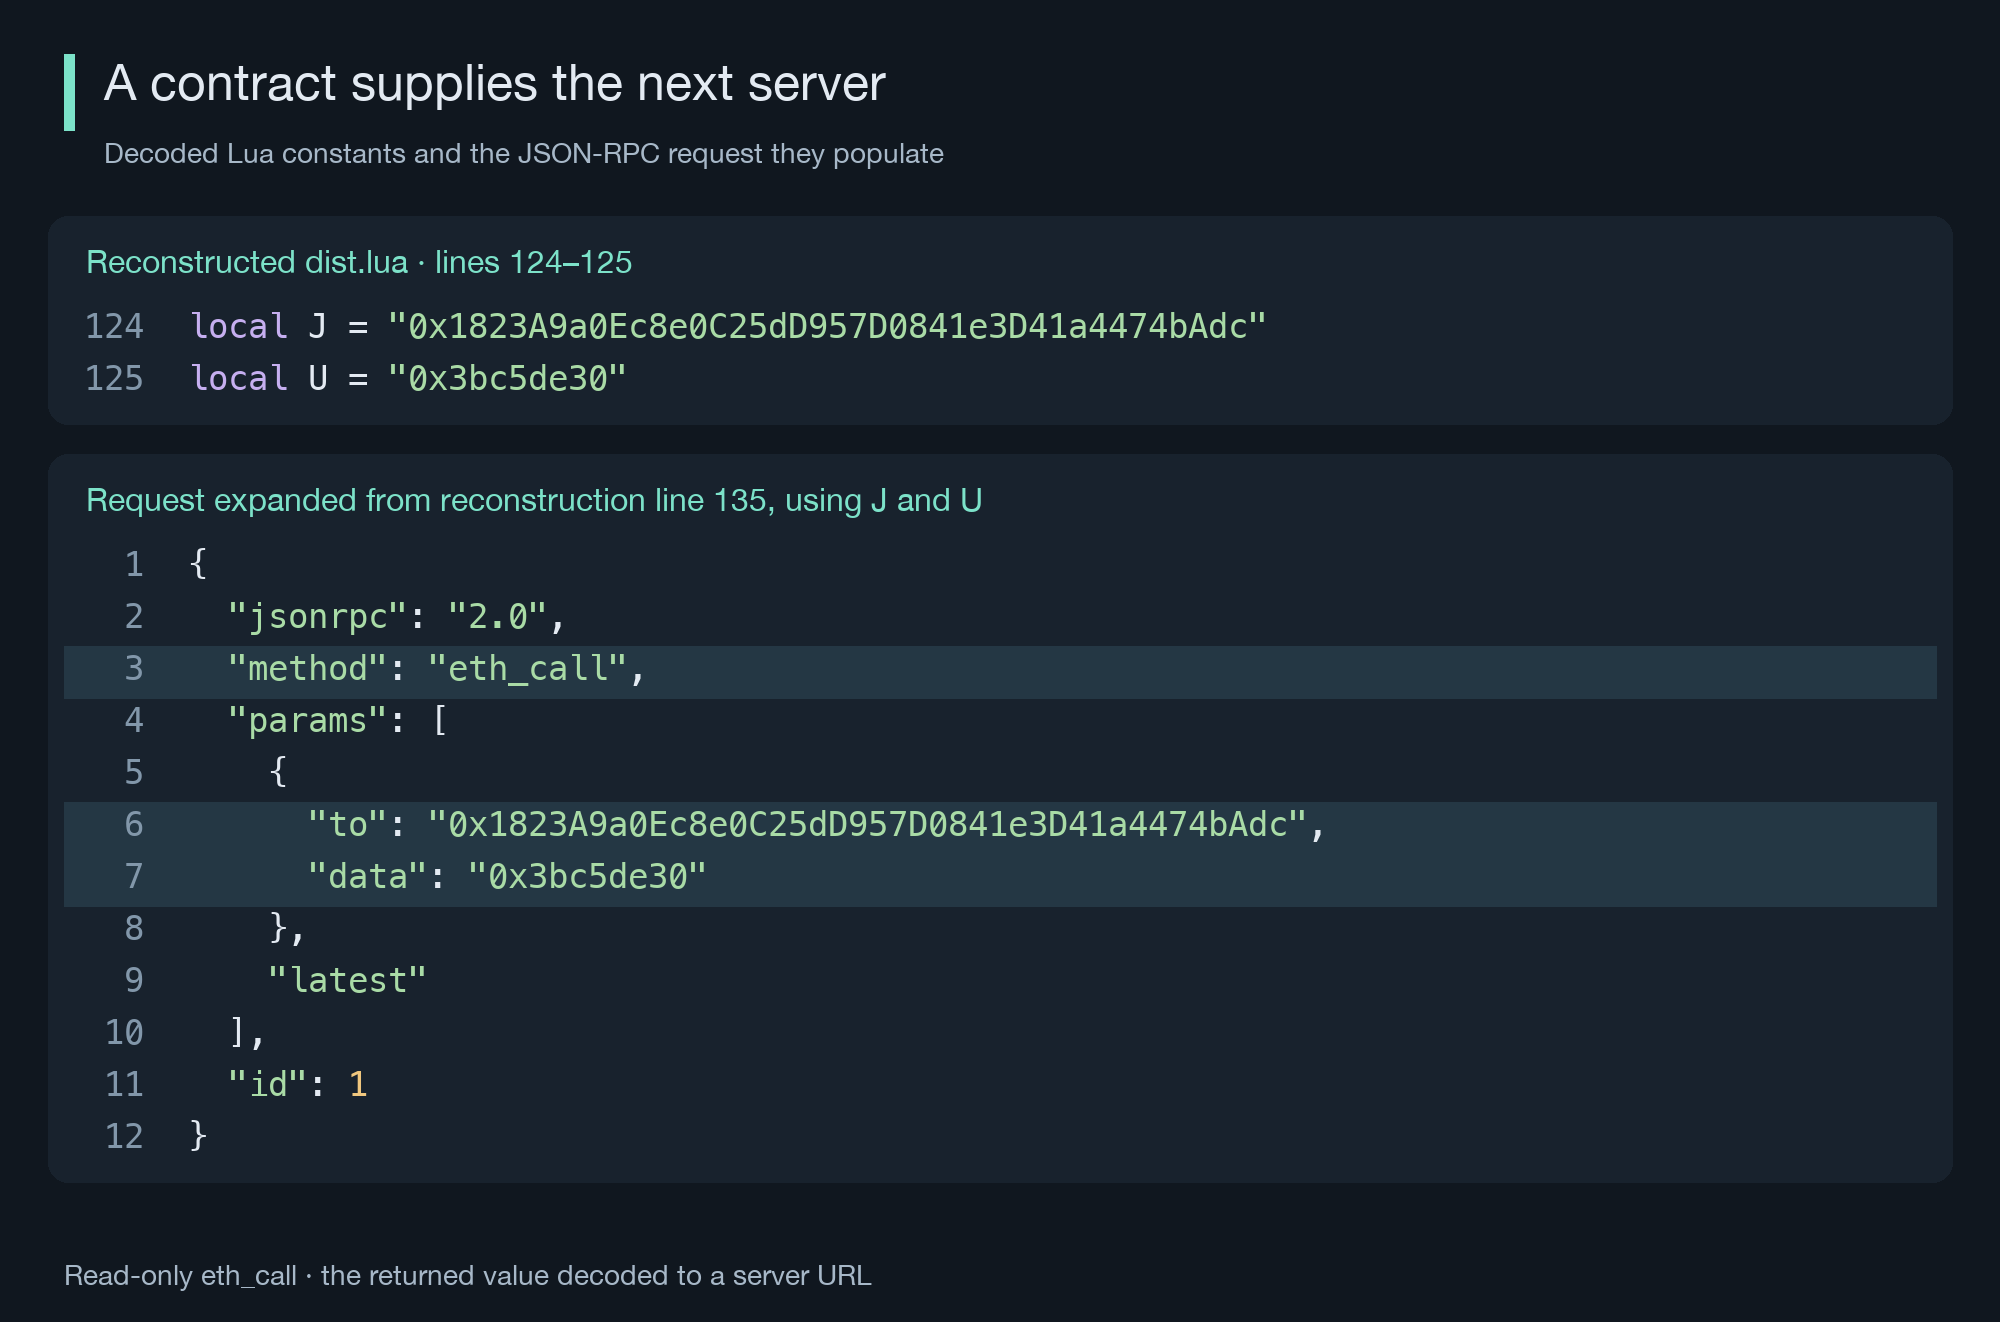Click the closing brace and comma on JSON line 8

tap(287, 928)
